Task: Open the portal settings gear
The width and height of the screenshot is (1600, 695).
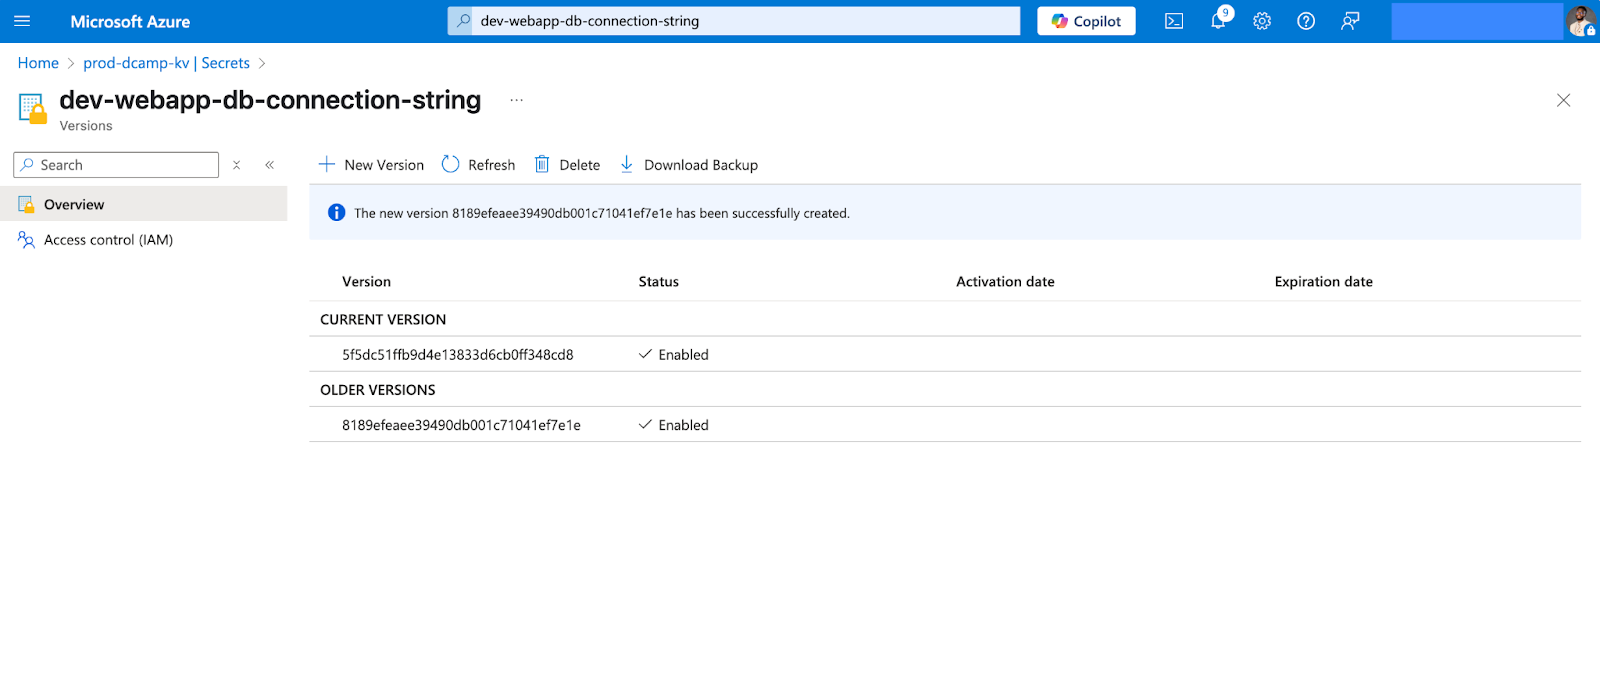Action: (x=1262, y=21)
